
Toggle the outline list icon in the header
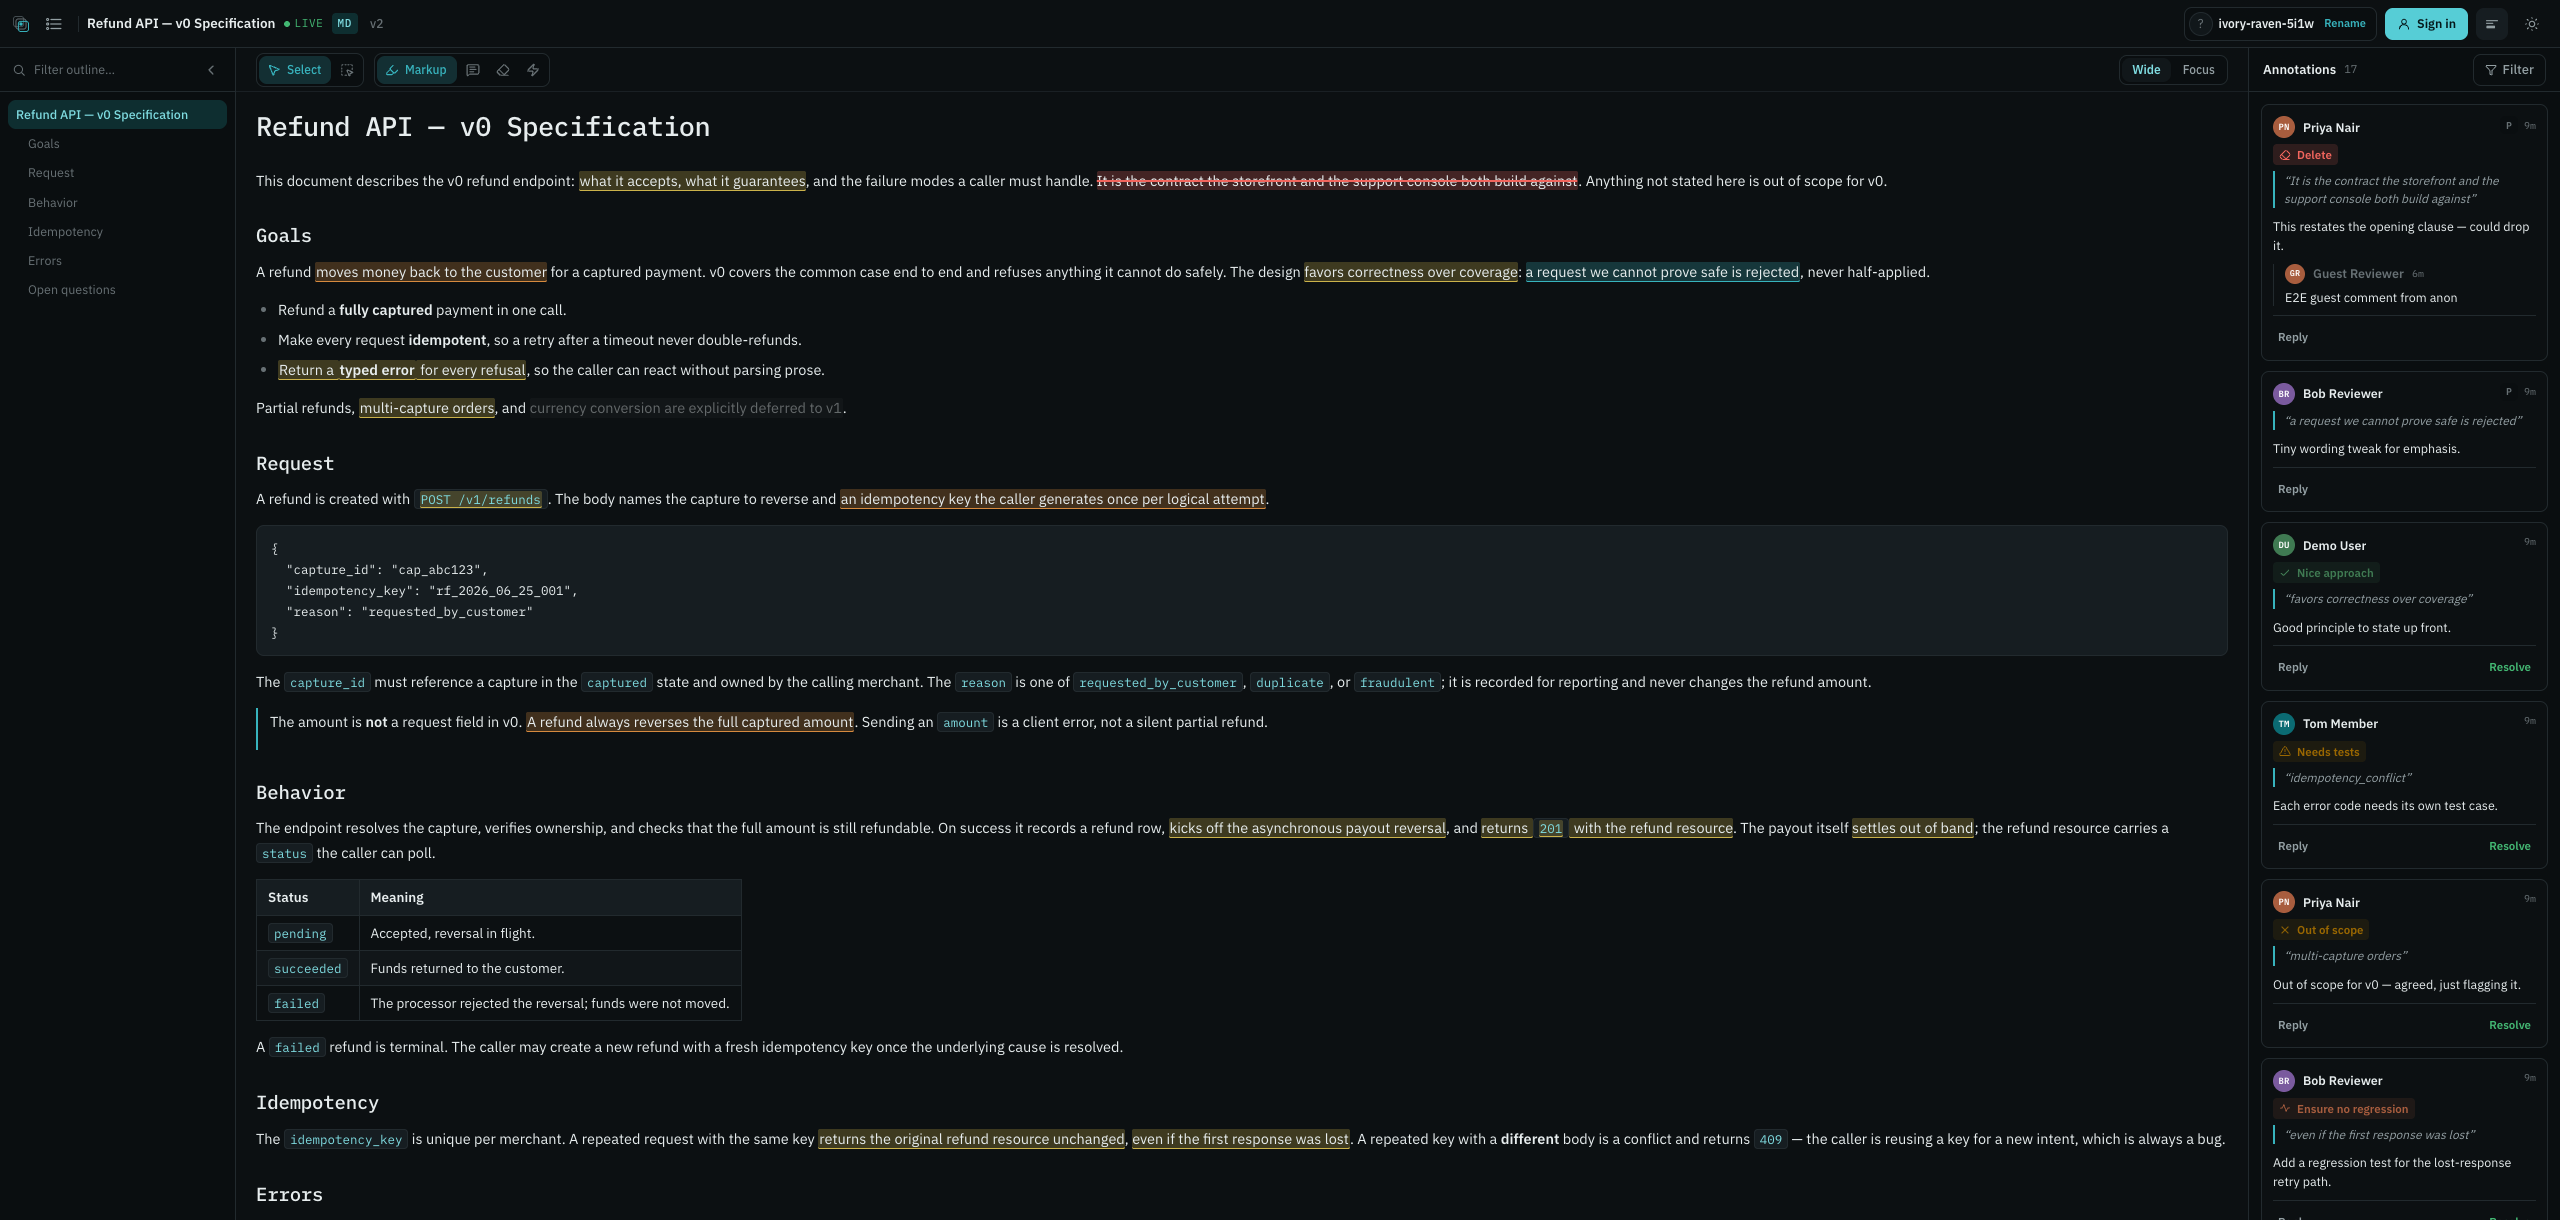point(54,24)
